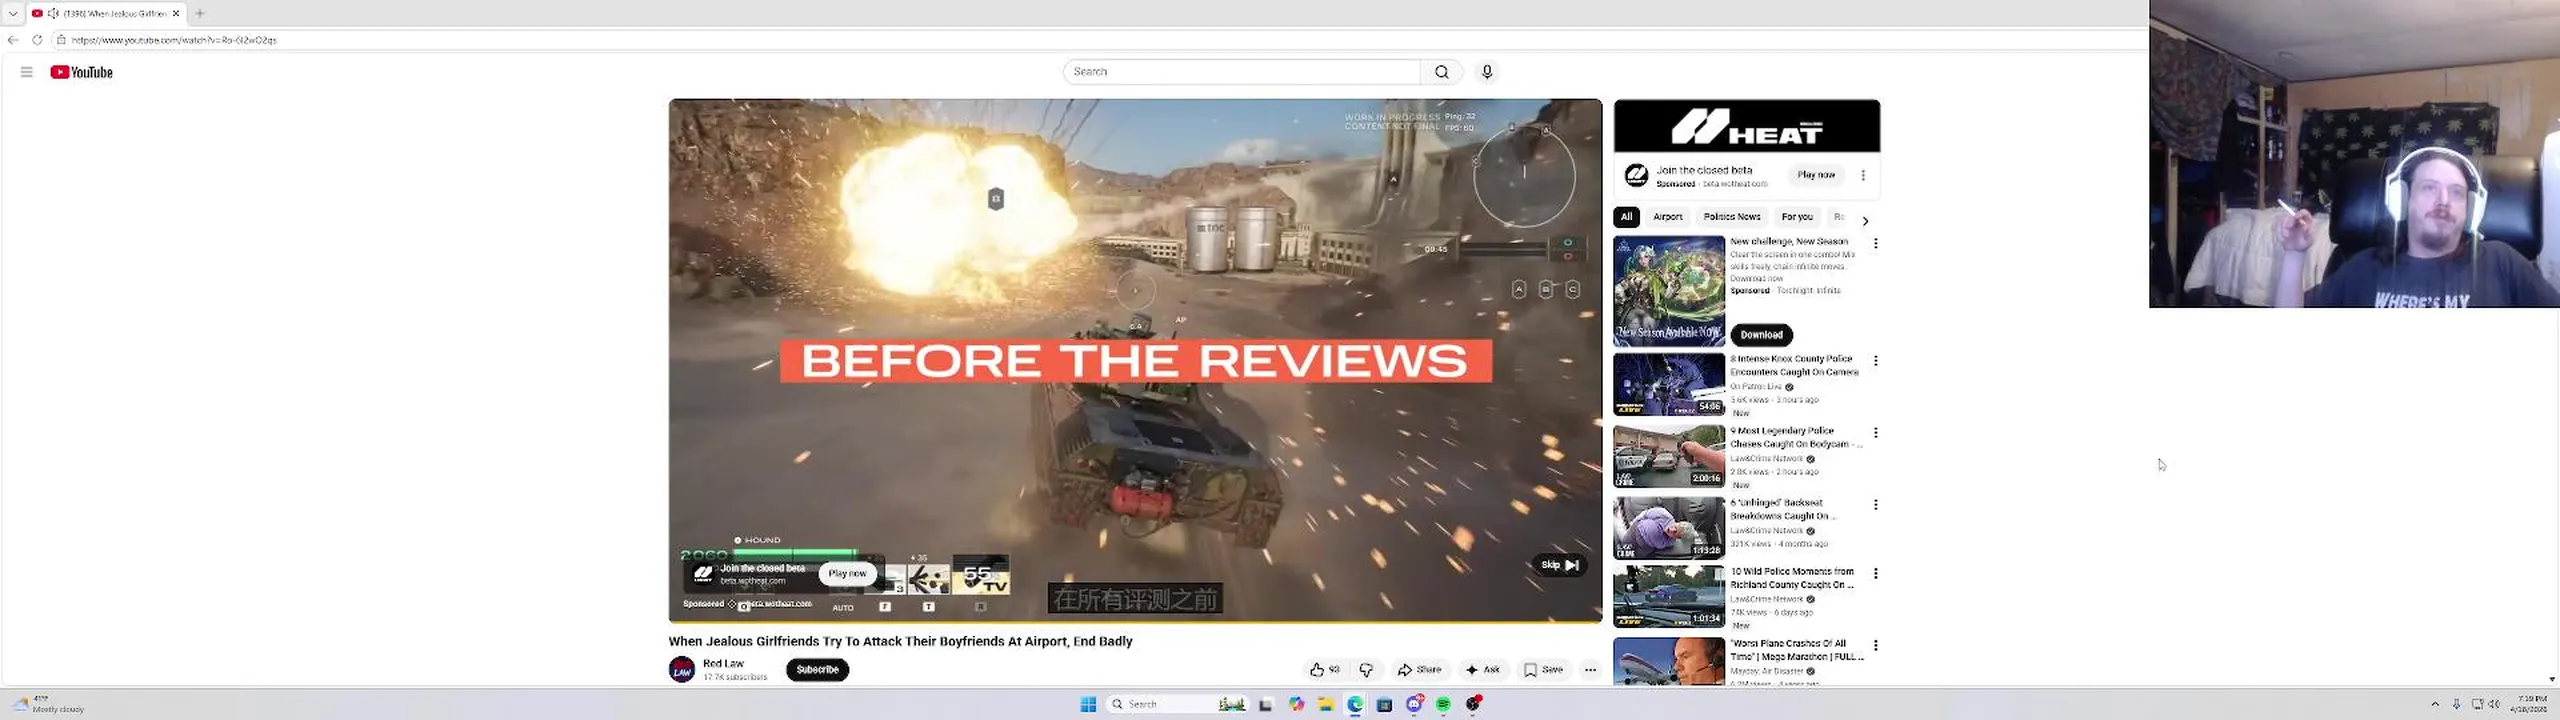
Task: Open the New Season sponsored thumbnail
Action: (1669, 291)
